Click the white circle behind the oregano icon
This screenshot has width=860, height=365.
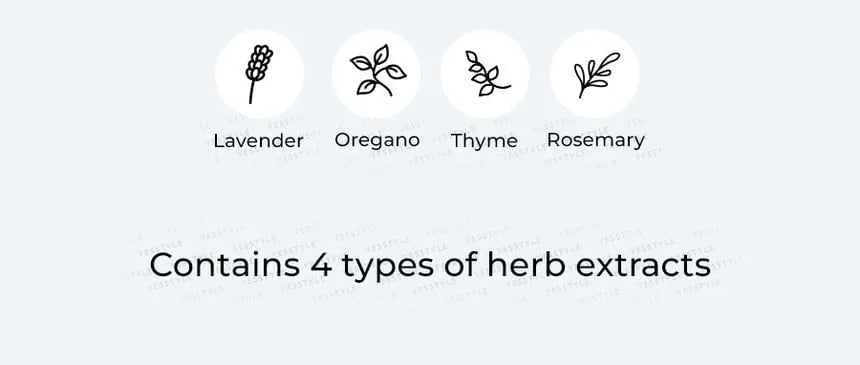tap(376, 74)
